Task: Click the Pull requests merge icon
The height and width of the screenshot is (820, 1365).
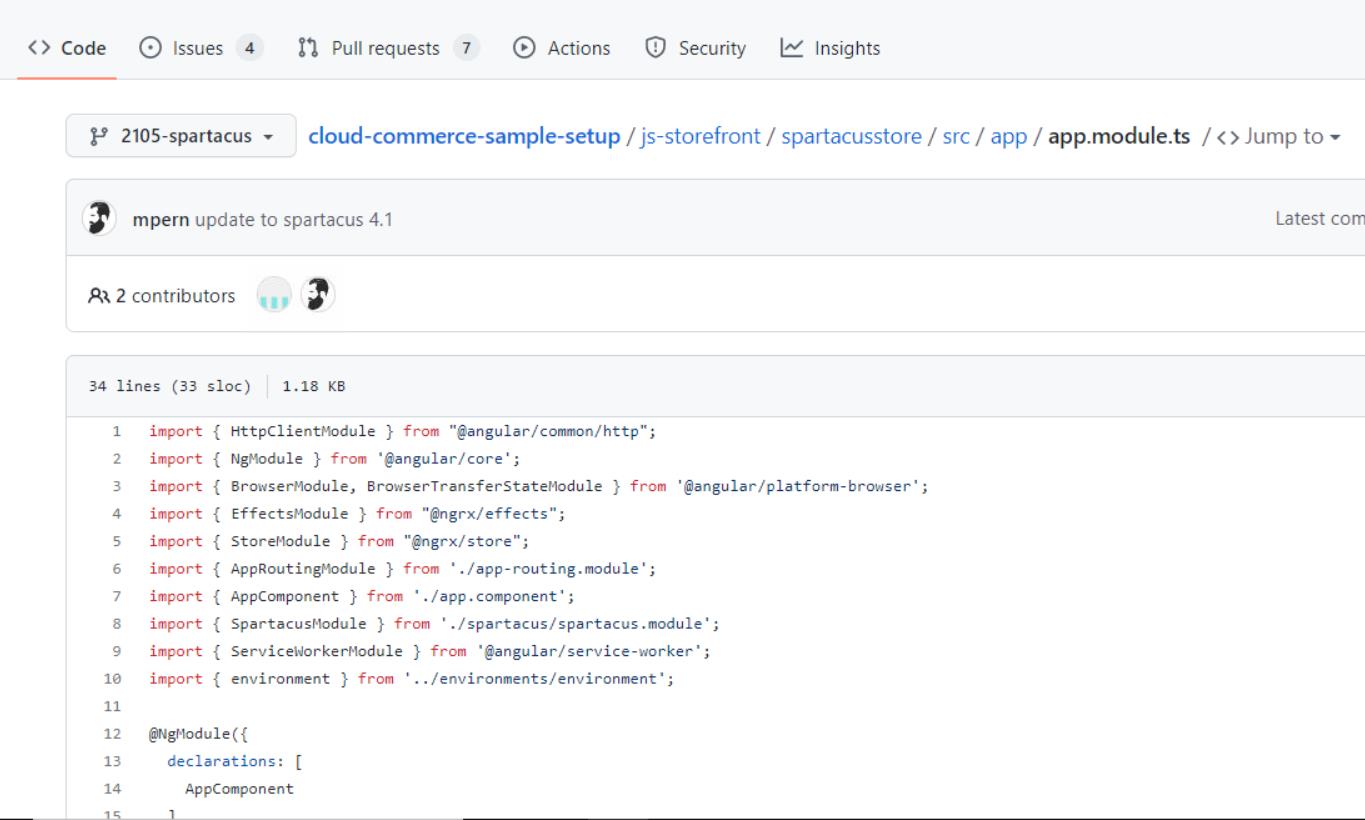Action: (309, 48)
